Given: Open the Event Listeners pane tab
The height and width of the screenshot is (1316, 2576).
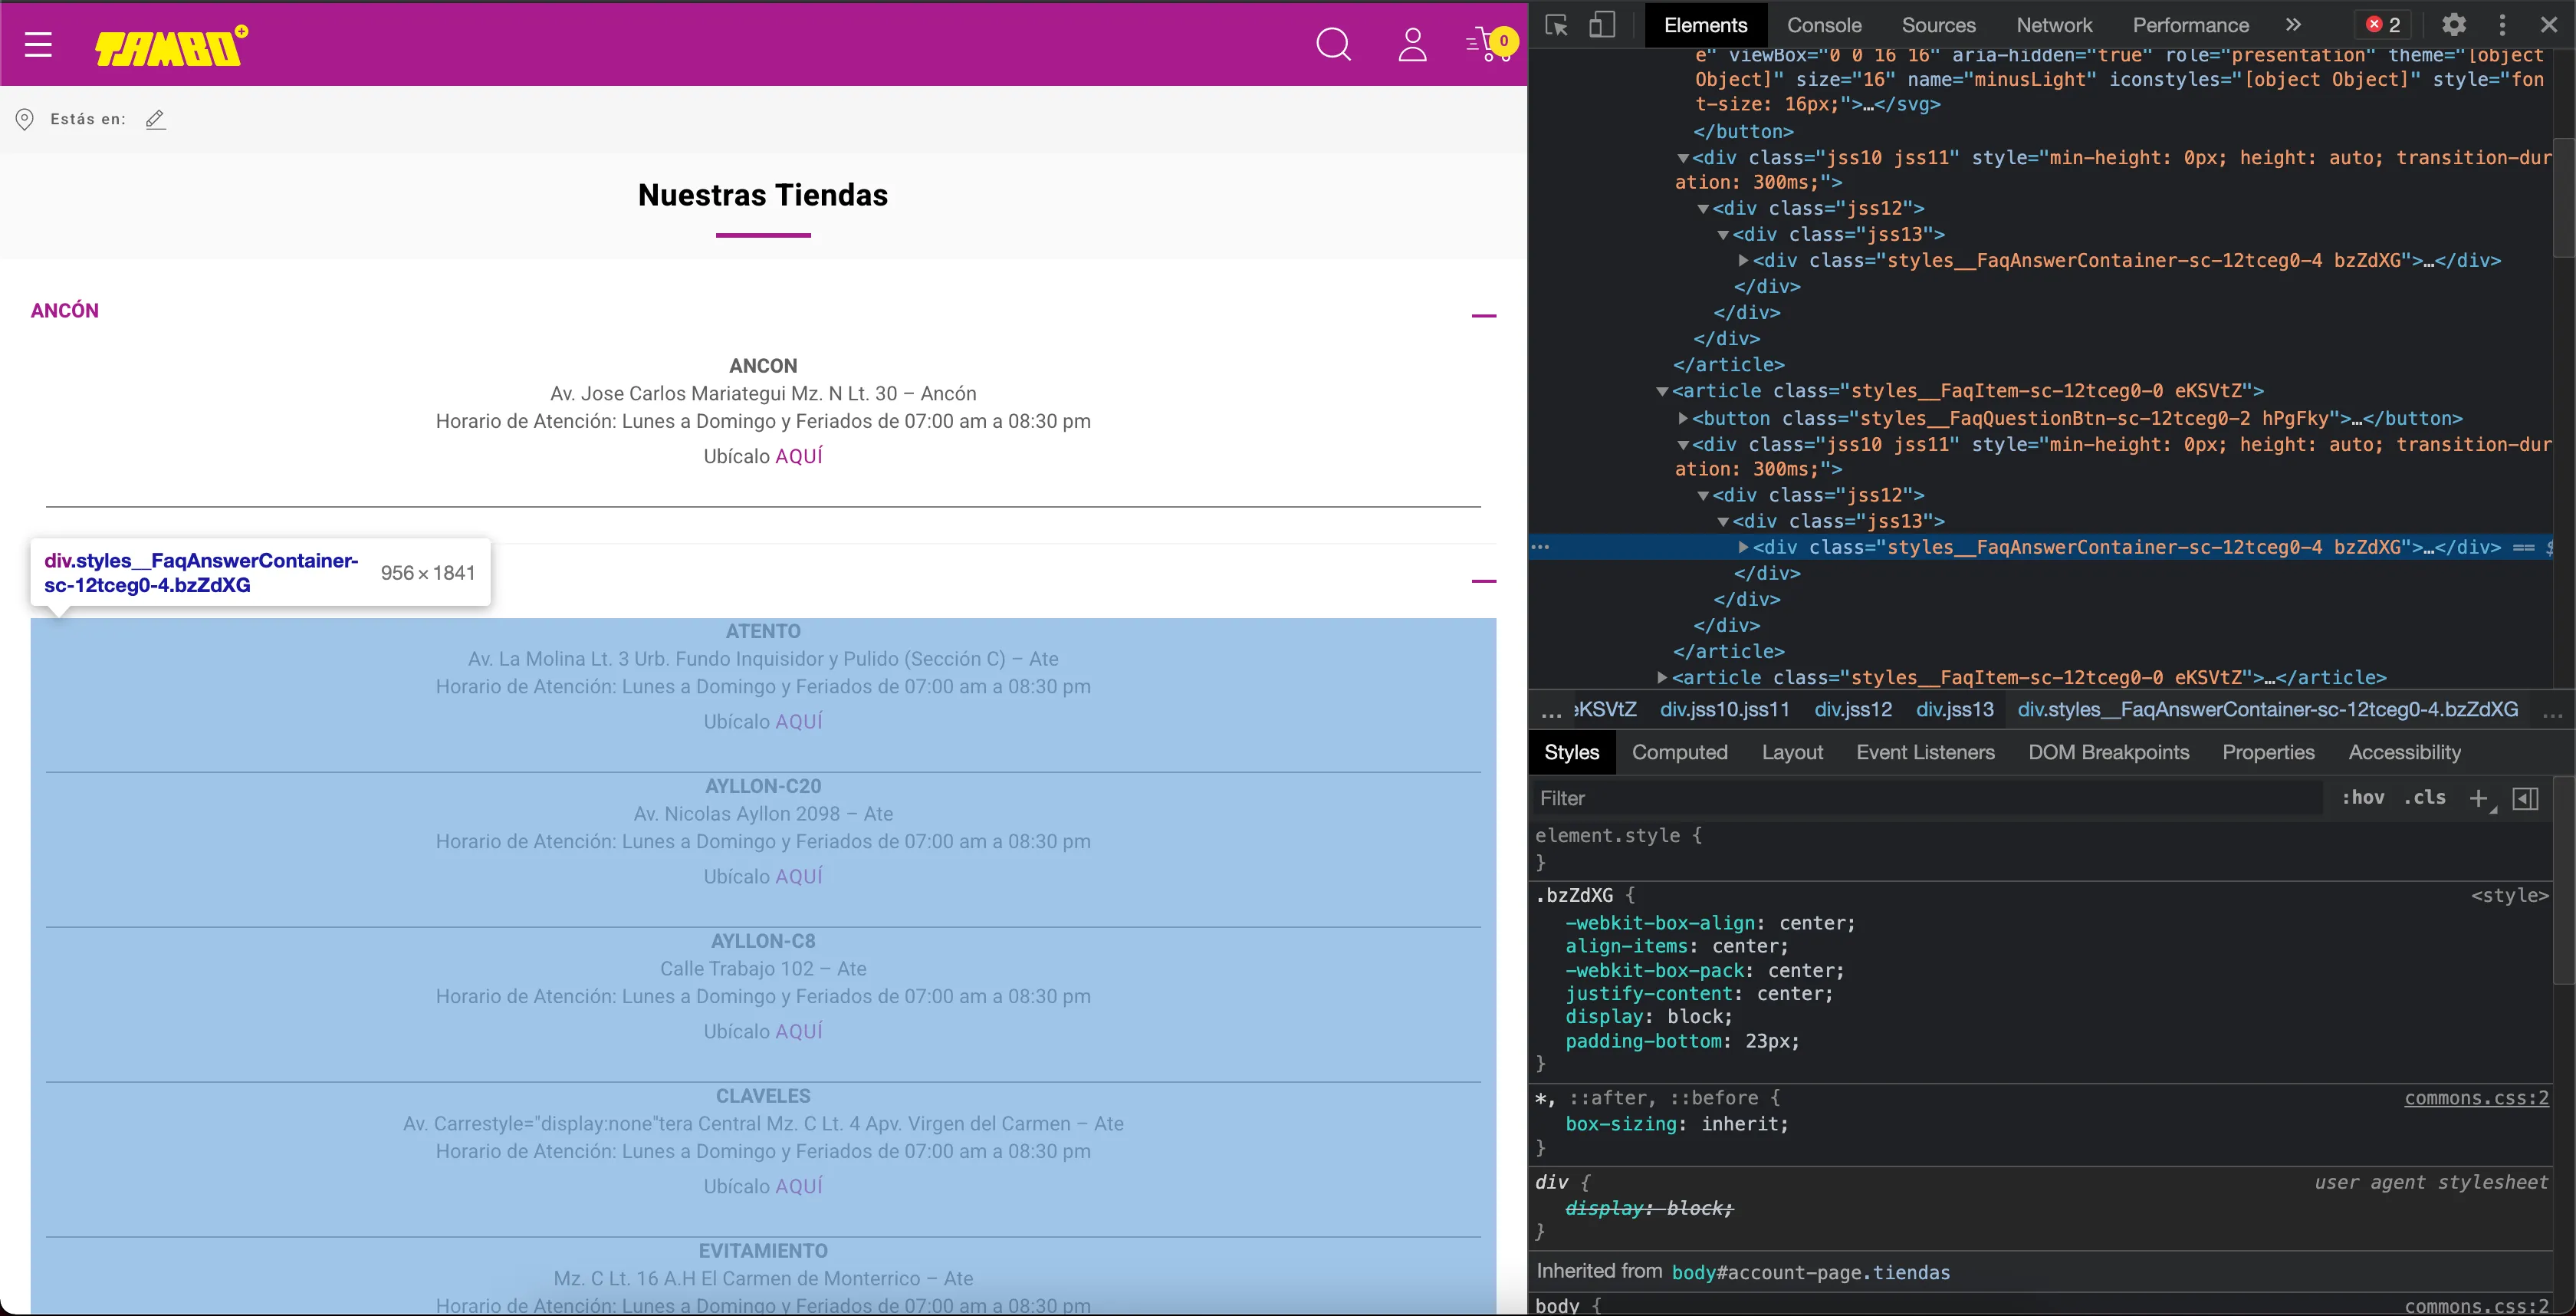Looking at the screenshot, I should tap(1925, 752).
